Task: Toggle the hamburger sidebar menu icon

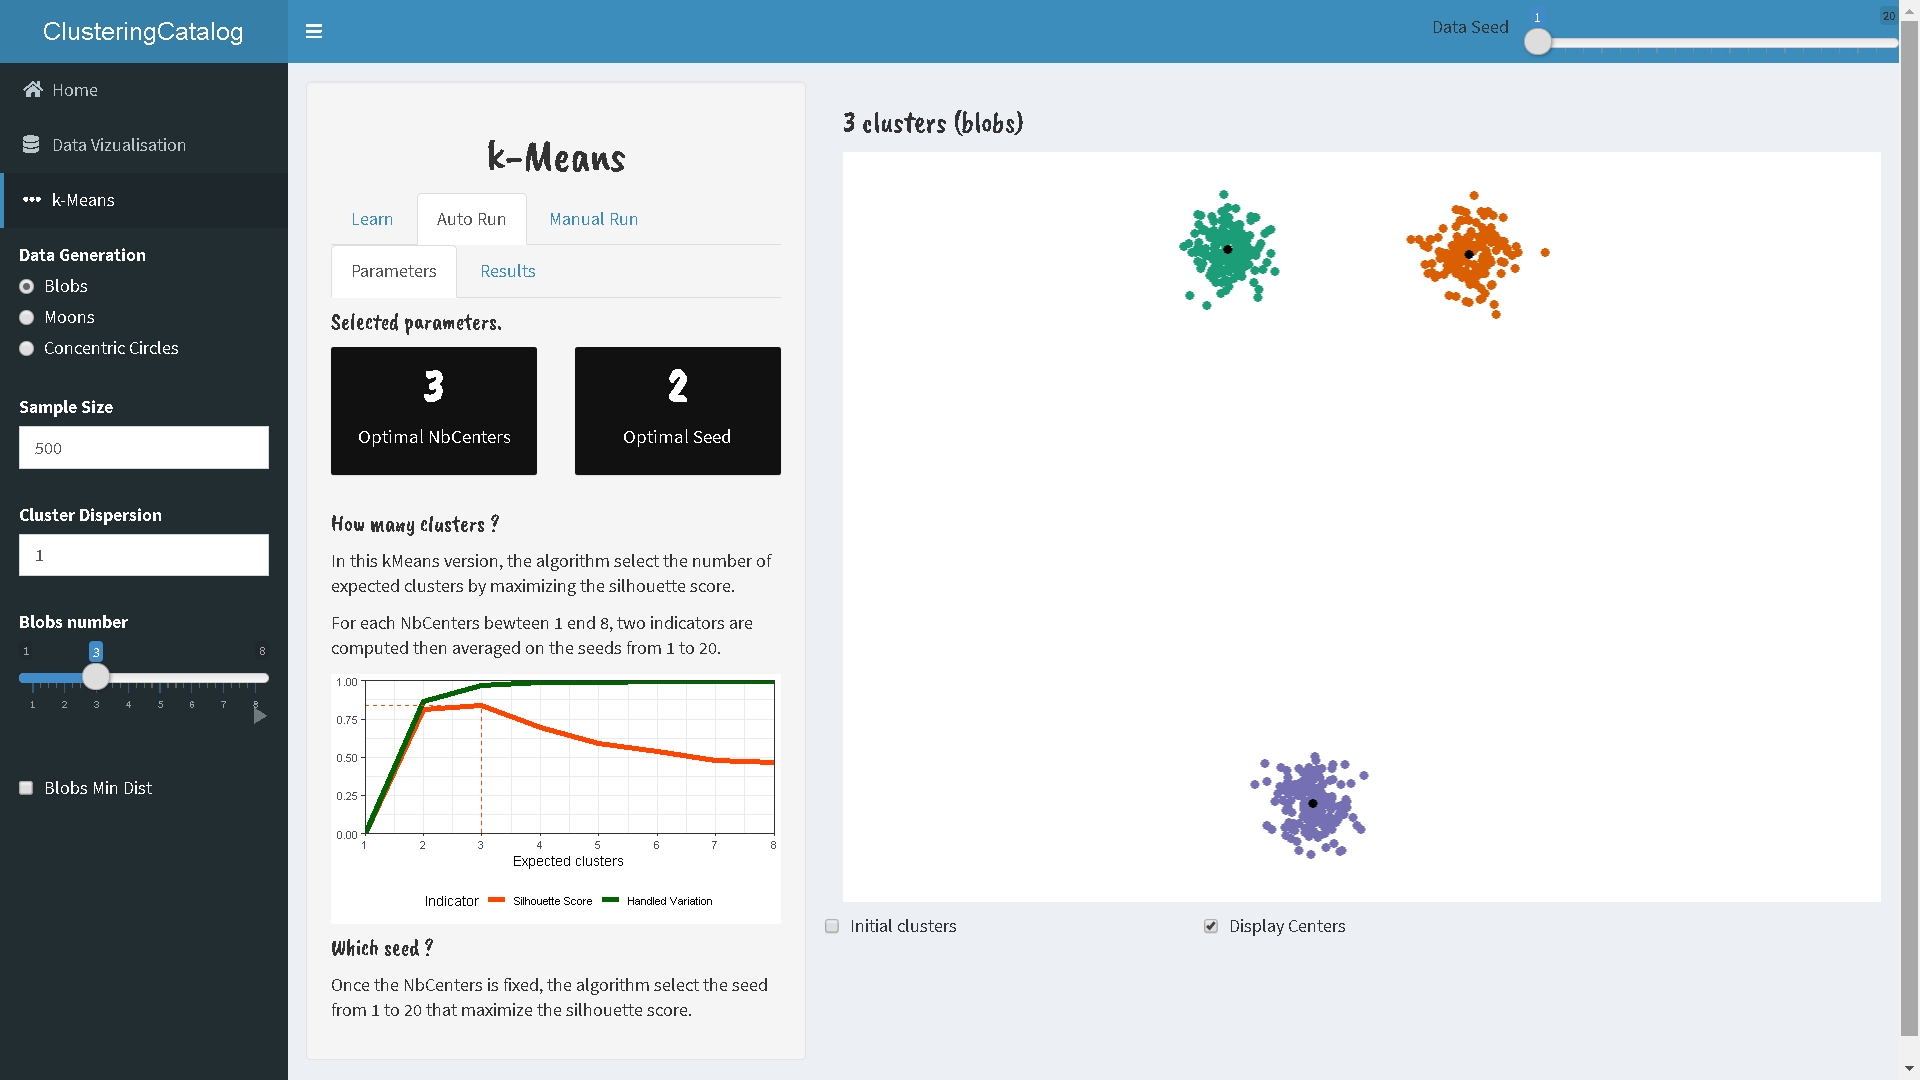Action: click(x=313, y=31)
